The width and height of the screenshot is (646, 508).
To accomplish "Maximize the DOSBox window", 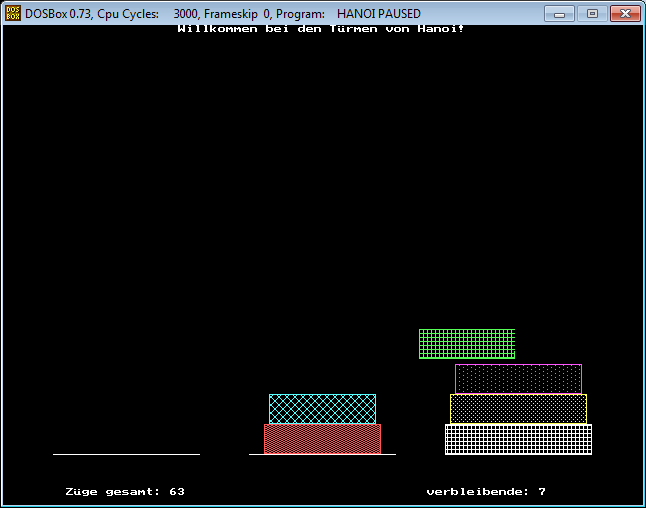I will coord(591,14).
